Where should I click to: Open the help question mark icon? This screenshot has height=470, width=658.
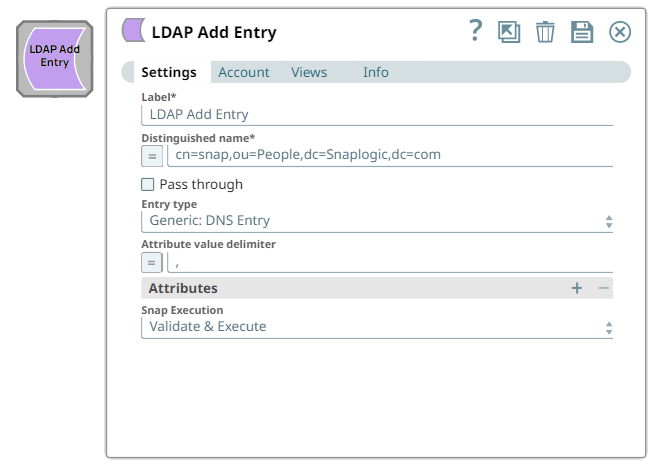tap(475, 31)
